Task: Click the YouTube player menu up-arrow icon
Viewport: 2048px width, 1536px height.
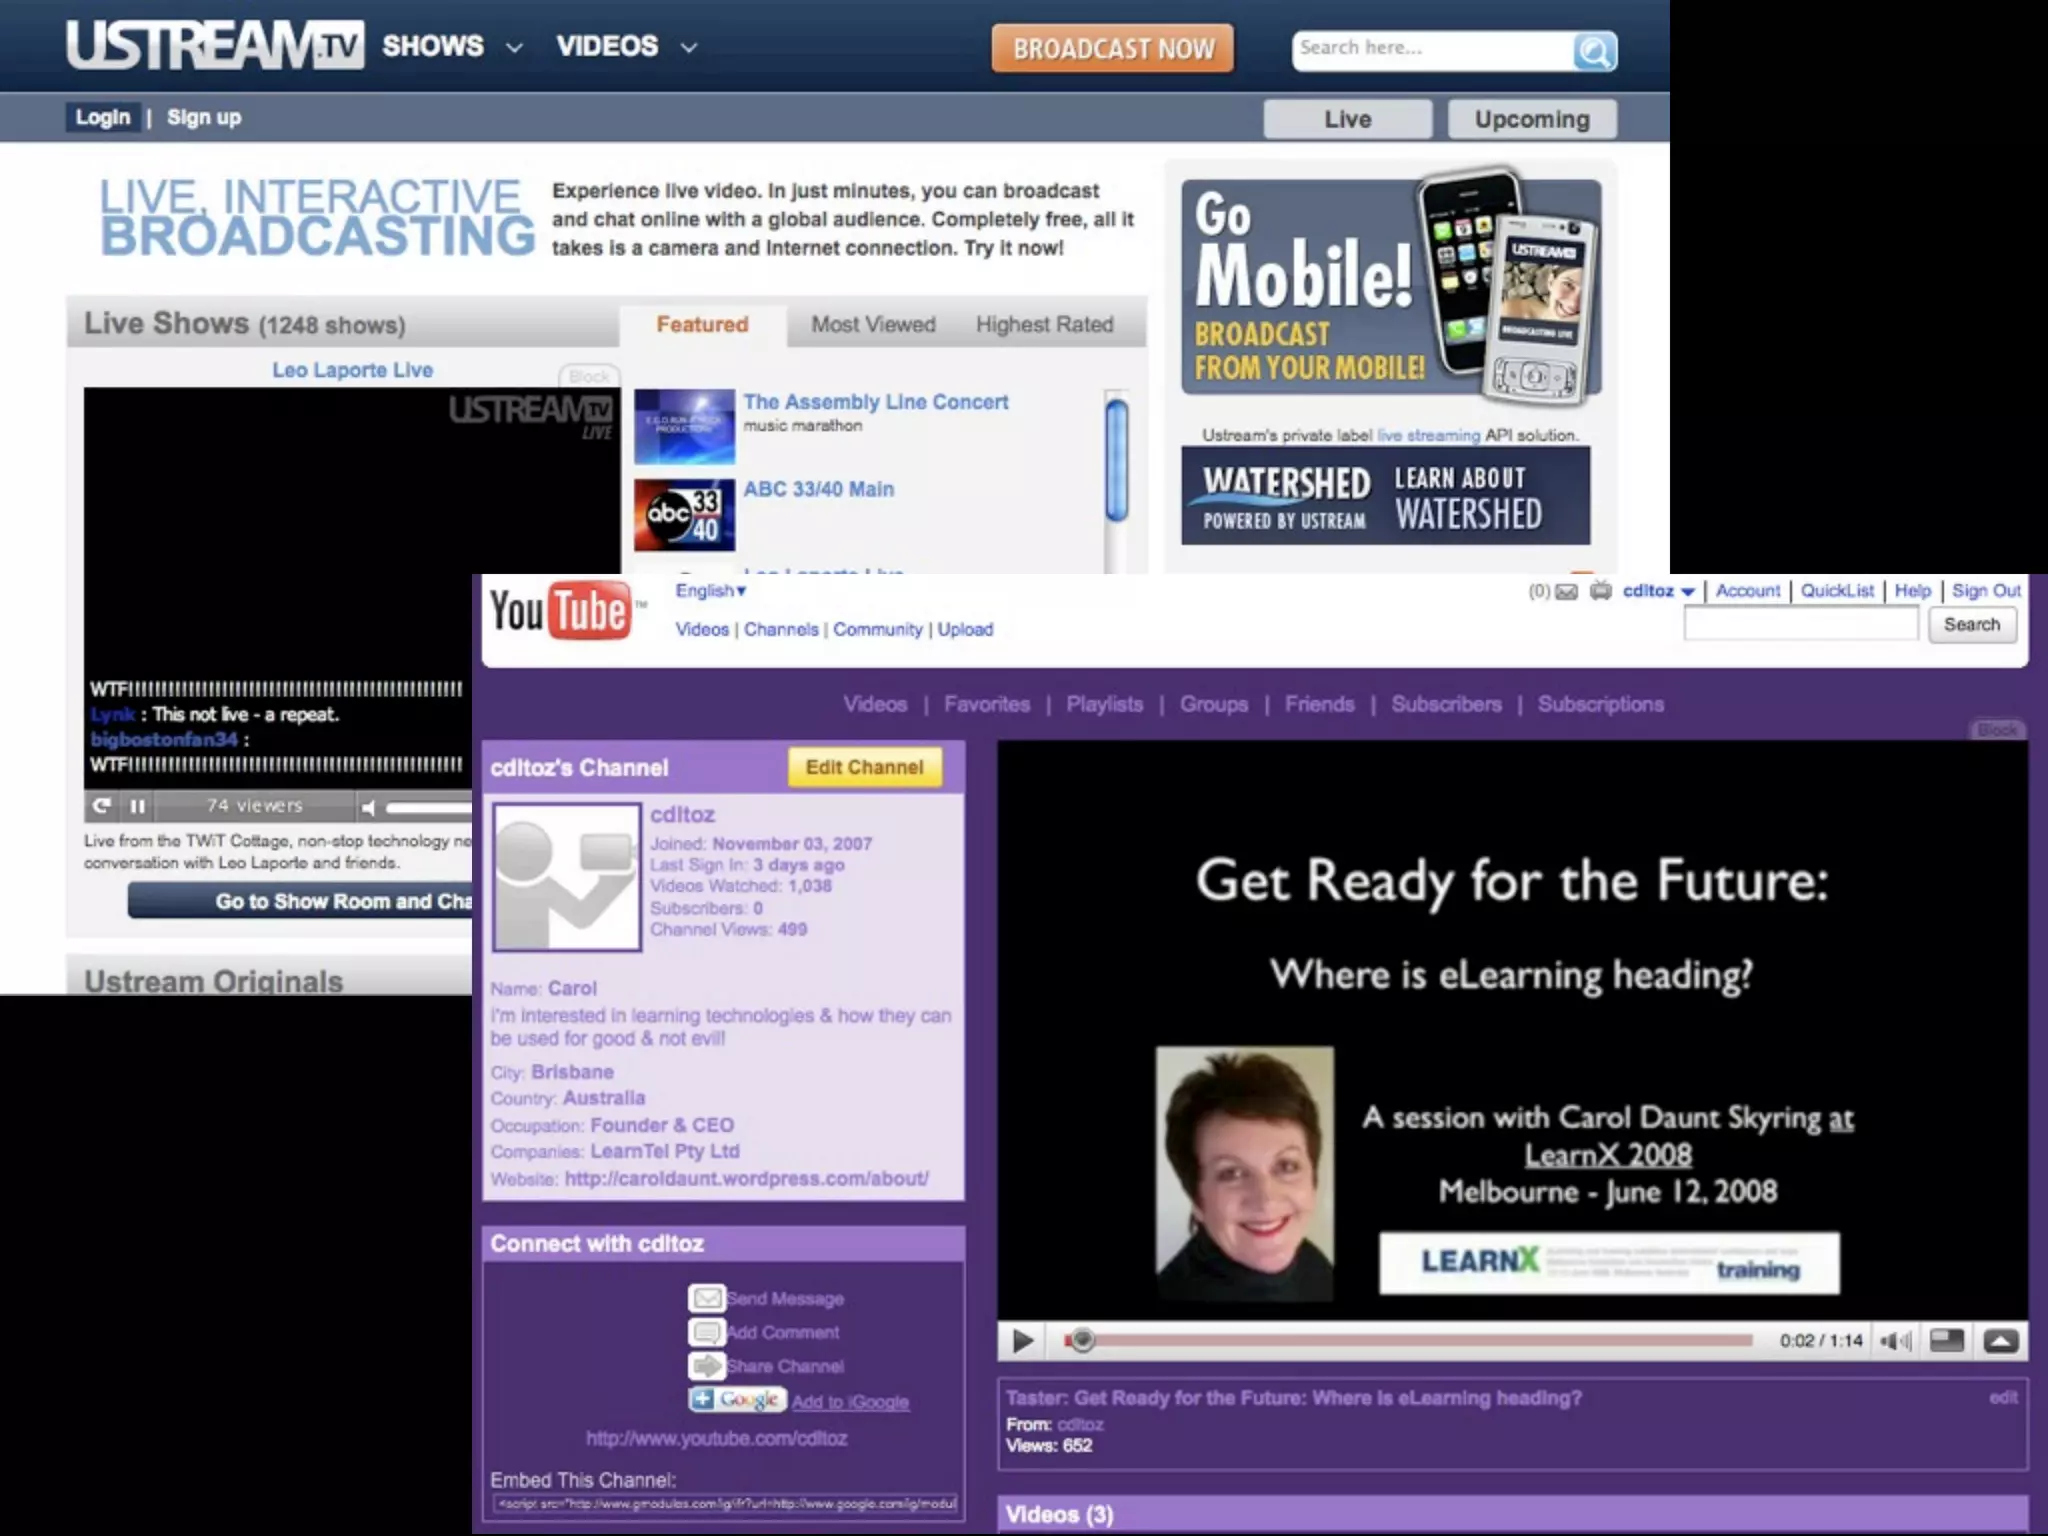Action: pyautogui.click(x=2001, y=1341)
